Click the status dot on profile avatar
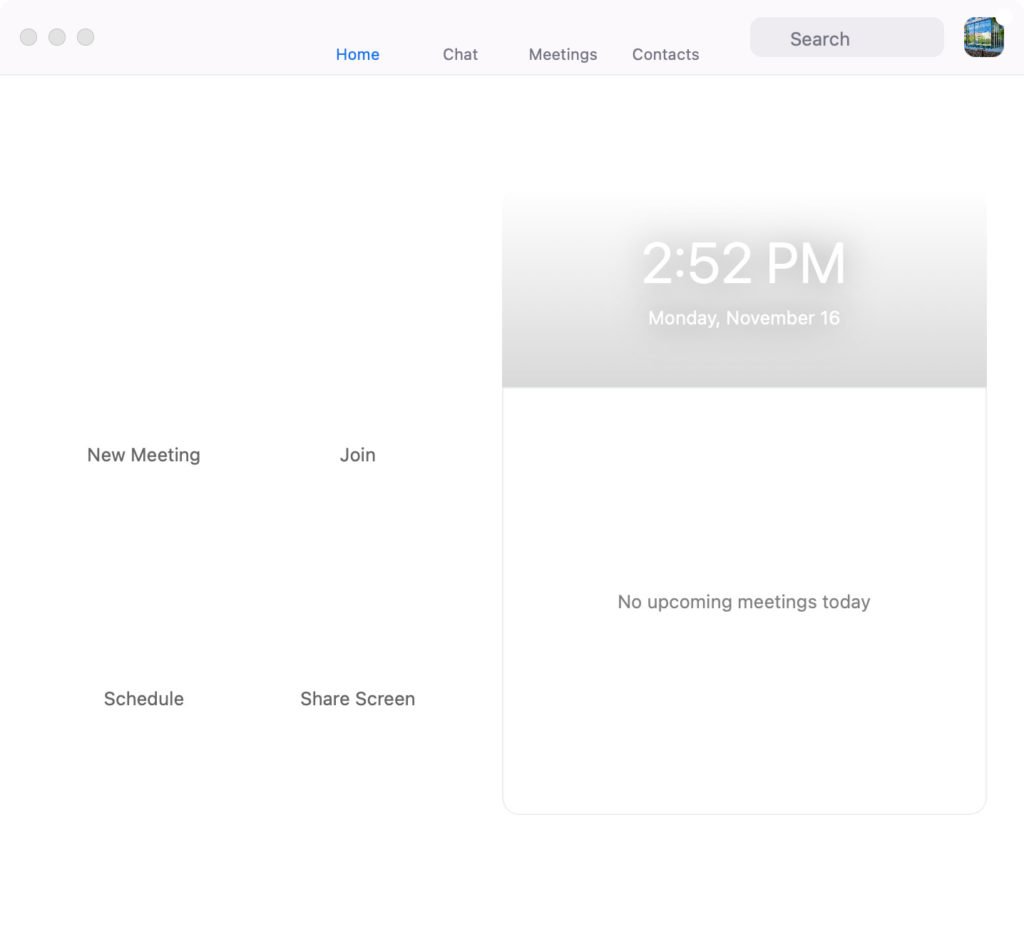The image size is (1024, 927). click(1003, 18)
